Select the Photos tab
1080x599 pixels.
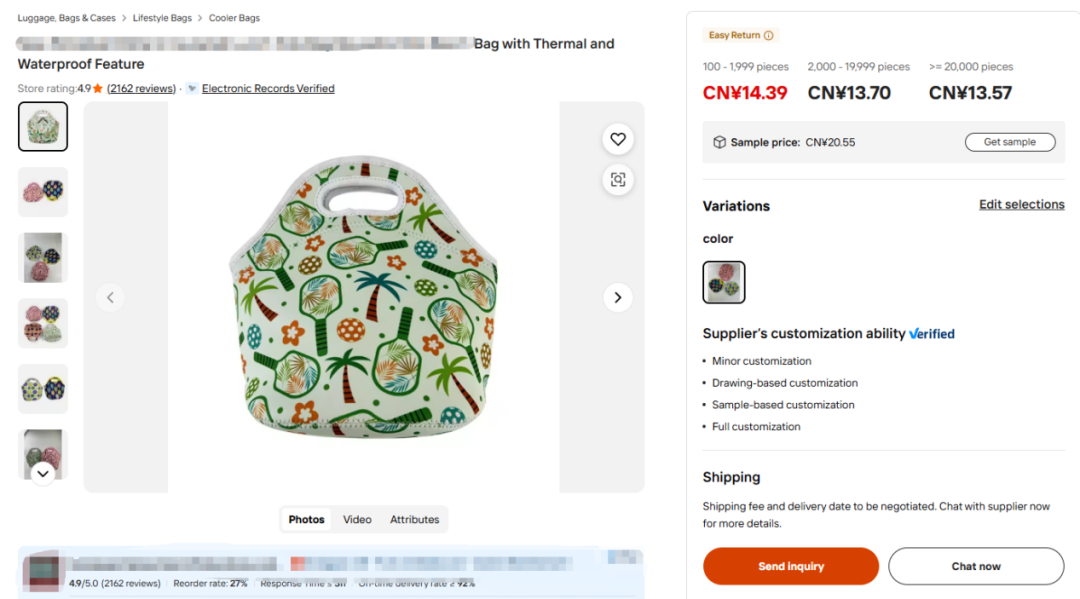pyautogui.click(x=307, y=519)
